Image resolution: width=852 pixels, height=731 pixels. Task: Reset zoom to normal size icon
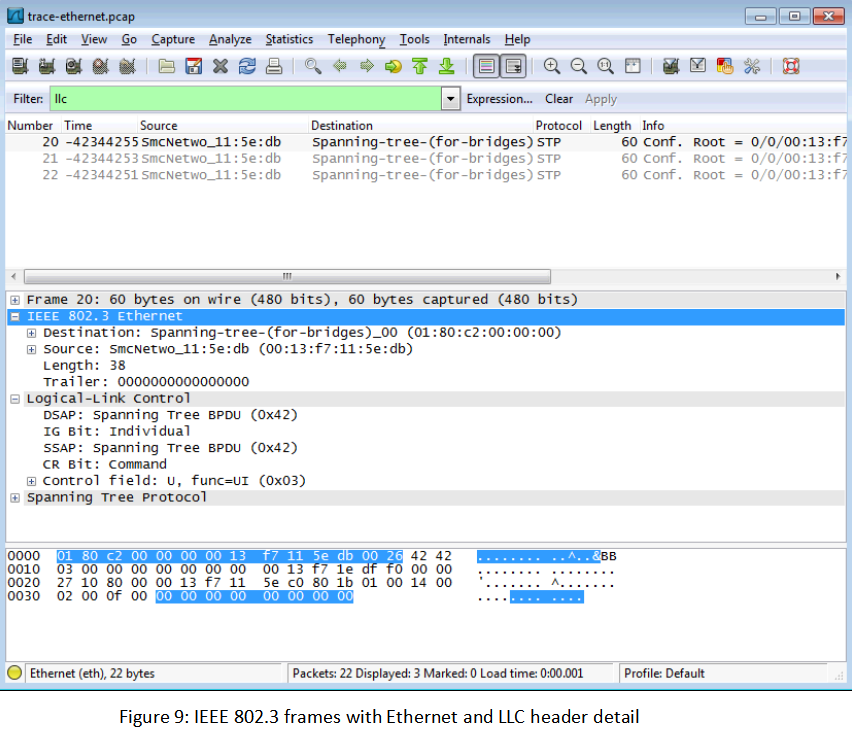point(605,66)
